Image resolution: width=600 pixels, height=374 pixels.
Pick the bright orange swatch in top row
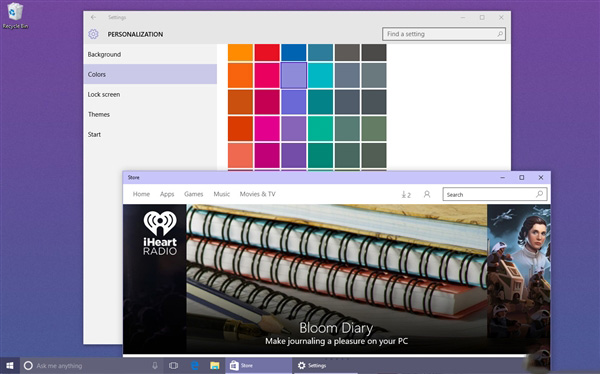240,52
